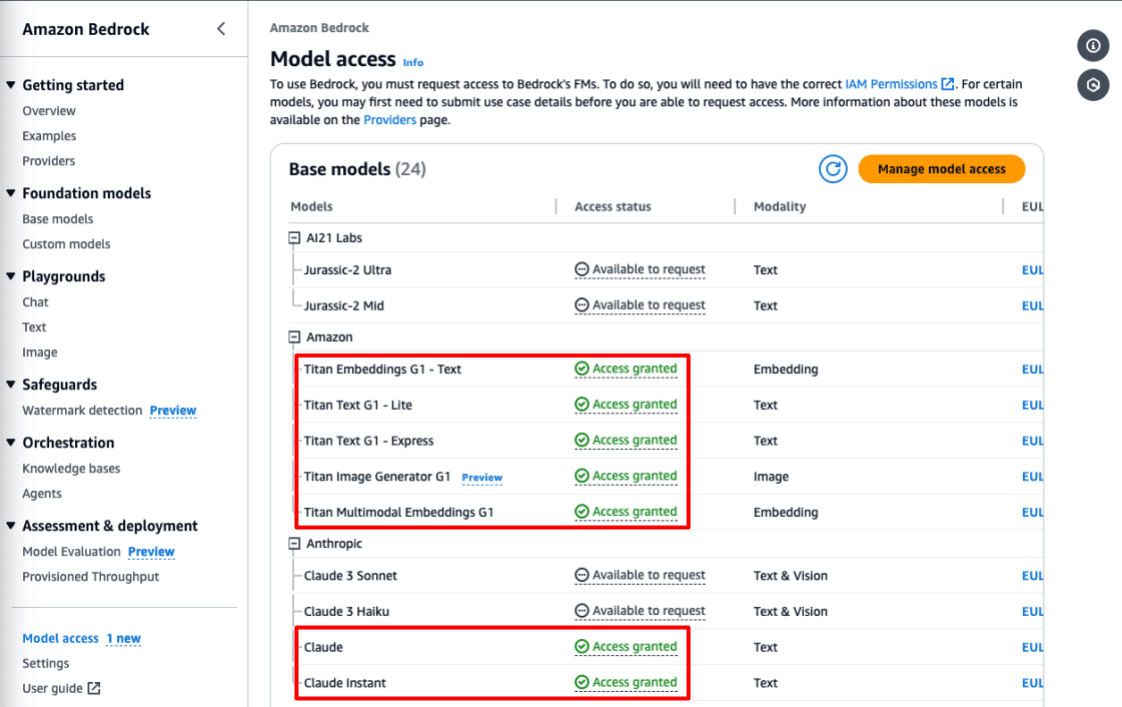Click the Info link next to Model access
Image resolution: width=1122 pixels, height=707 pixels.
coord(413,62)
